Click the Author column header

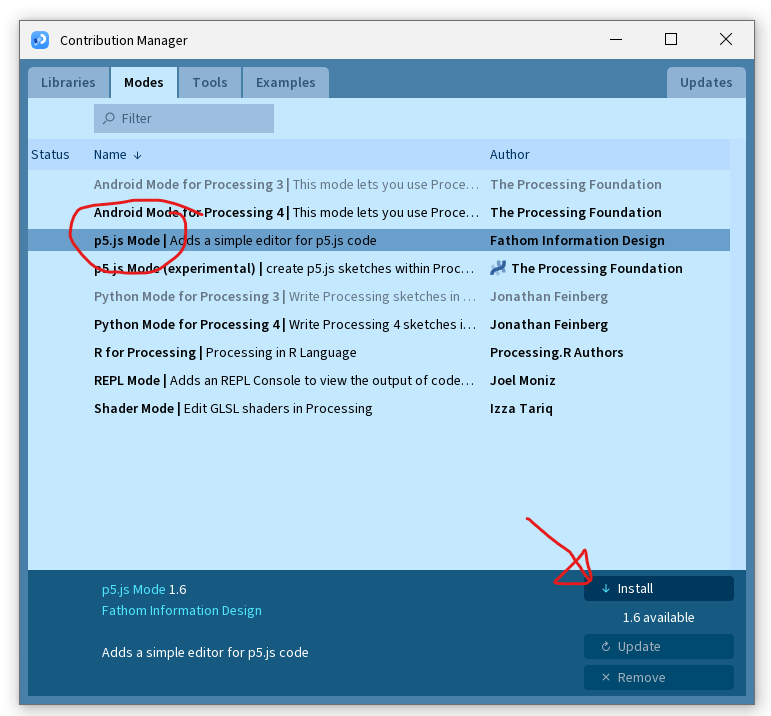[509, 155]
